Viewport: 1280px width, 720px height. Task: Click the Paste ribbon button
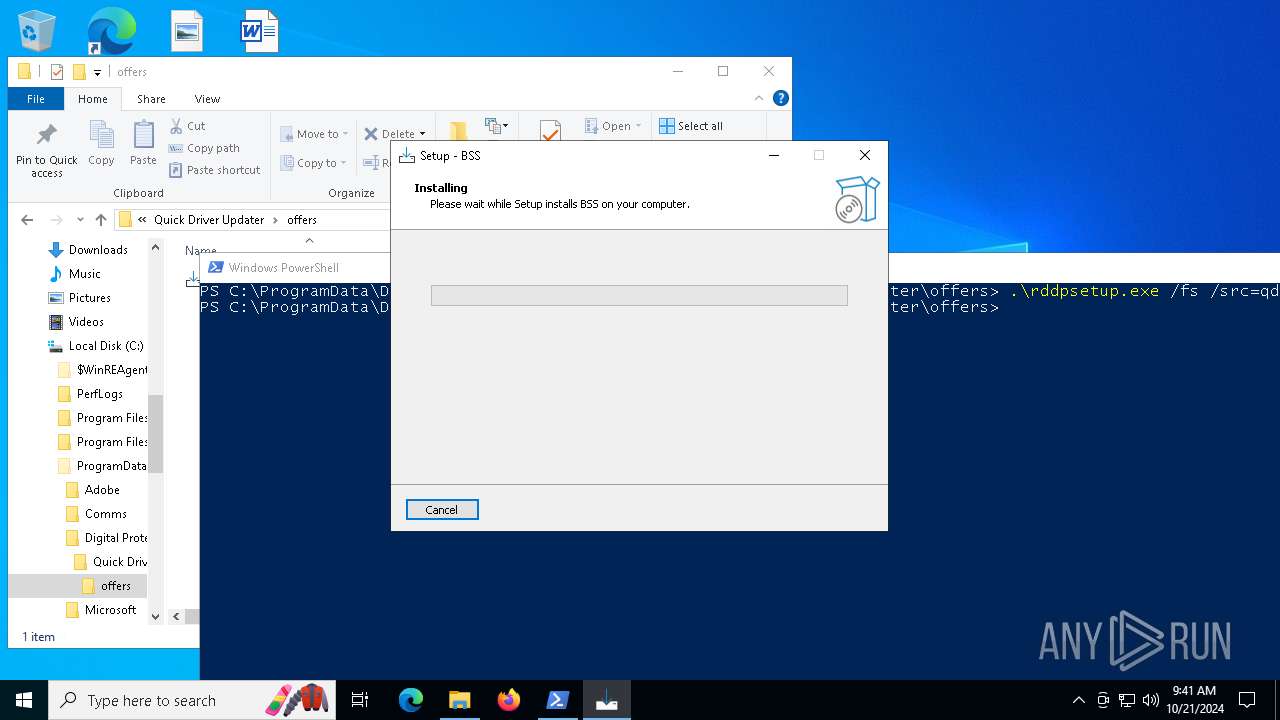pos(143,143)
